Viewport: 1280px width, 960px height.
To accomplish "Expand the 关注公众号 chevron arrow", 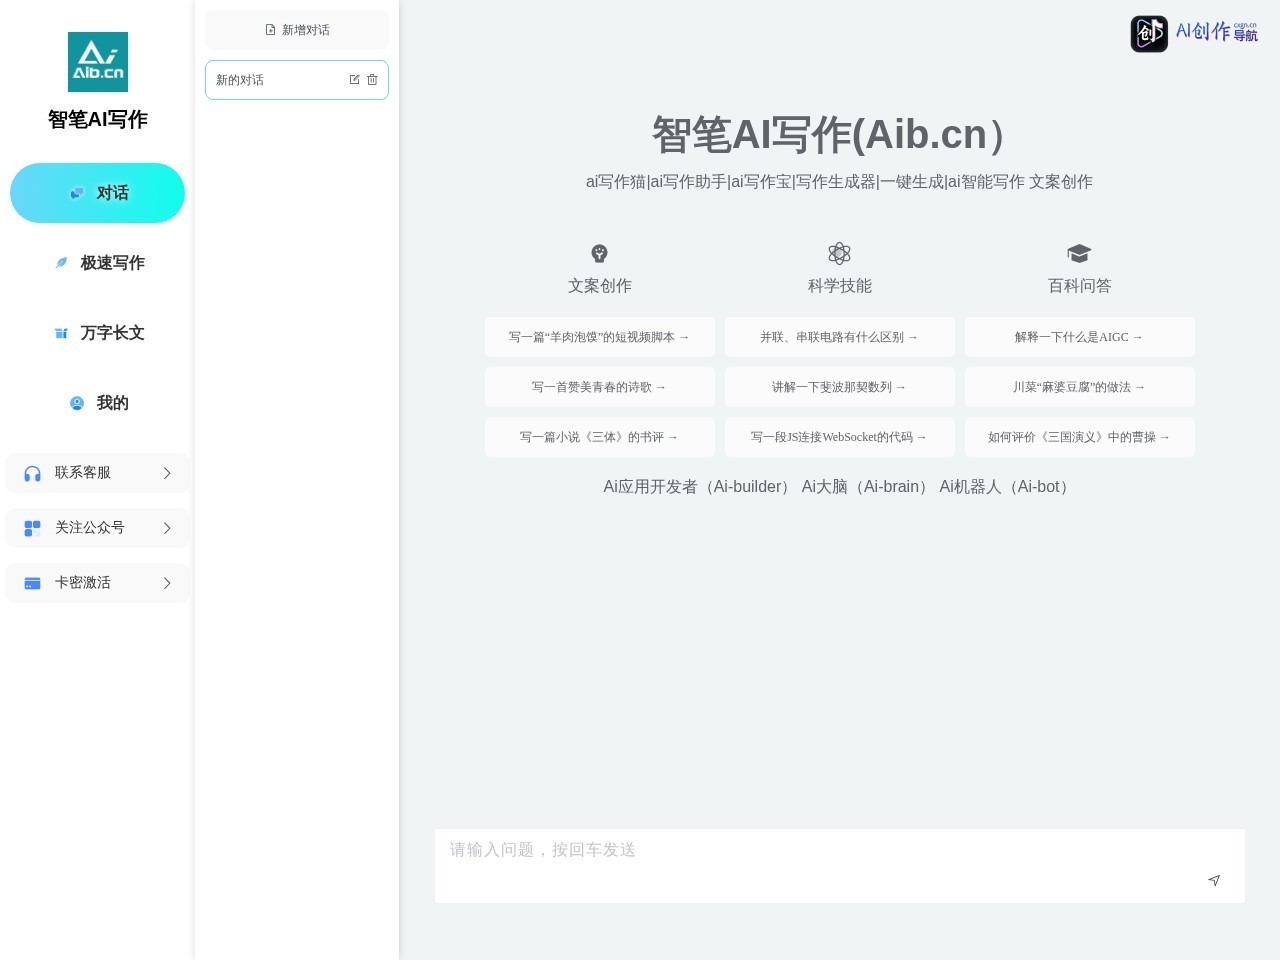I will 167,528.
